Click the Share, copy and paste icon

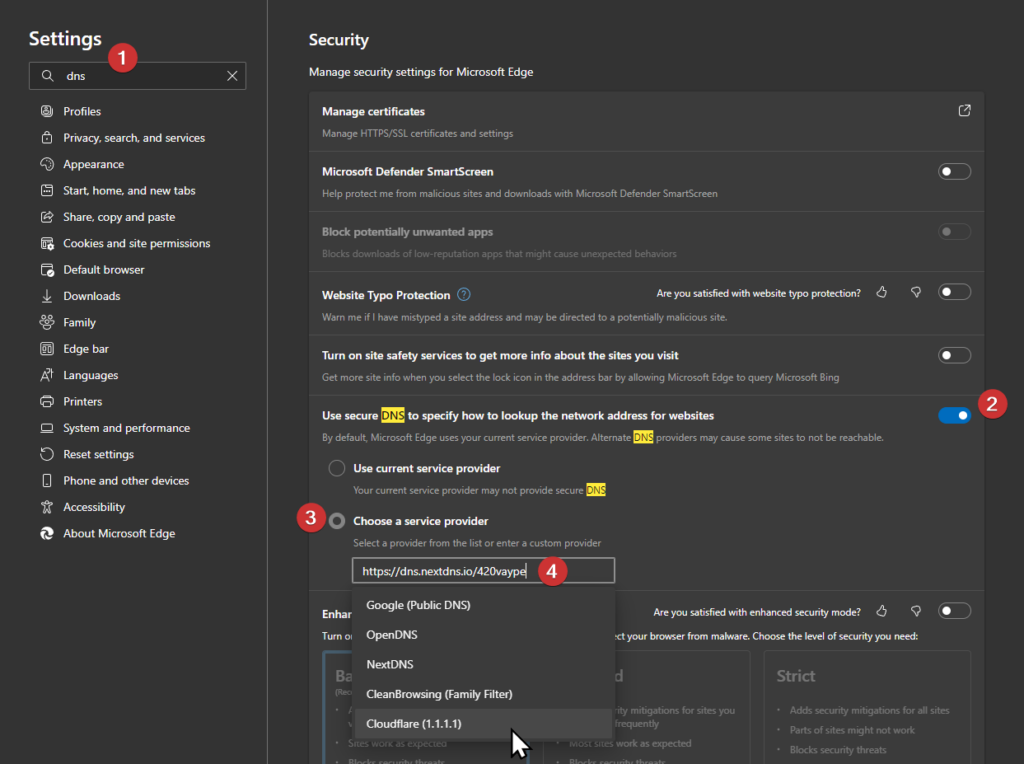click(x=47, y=217)
